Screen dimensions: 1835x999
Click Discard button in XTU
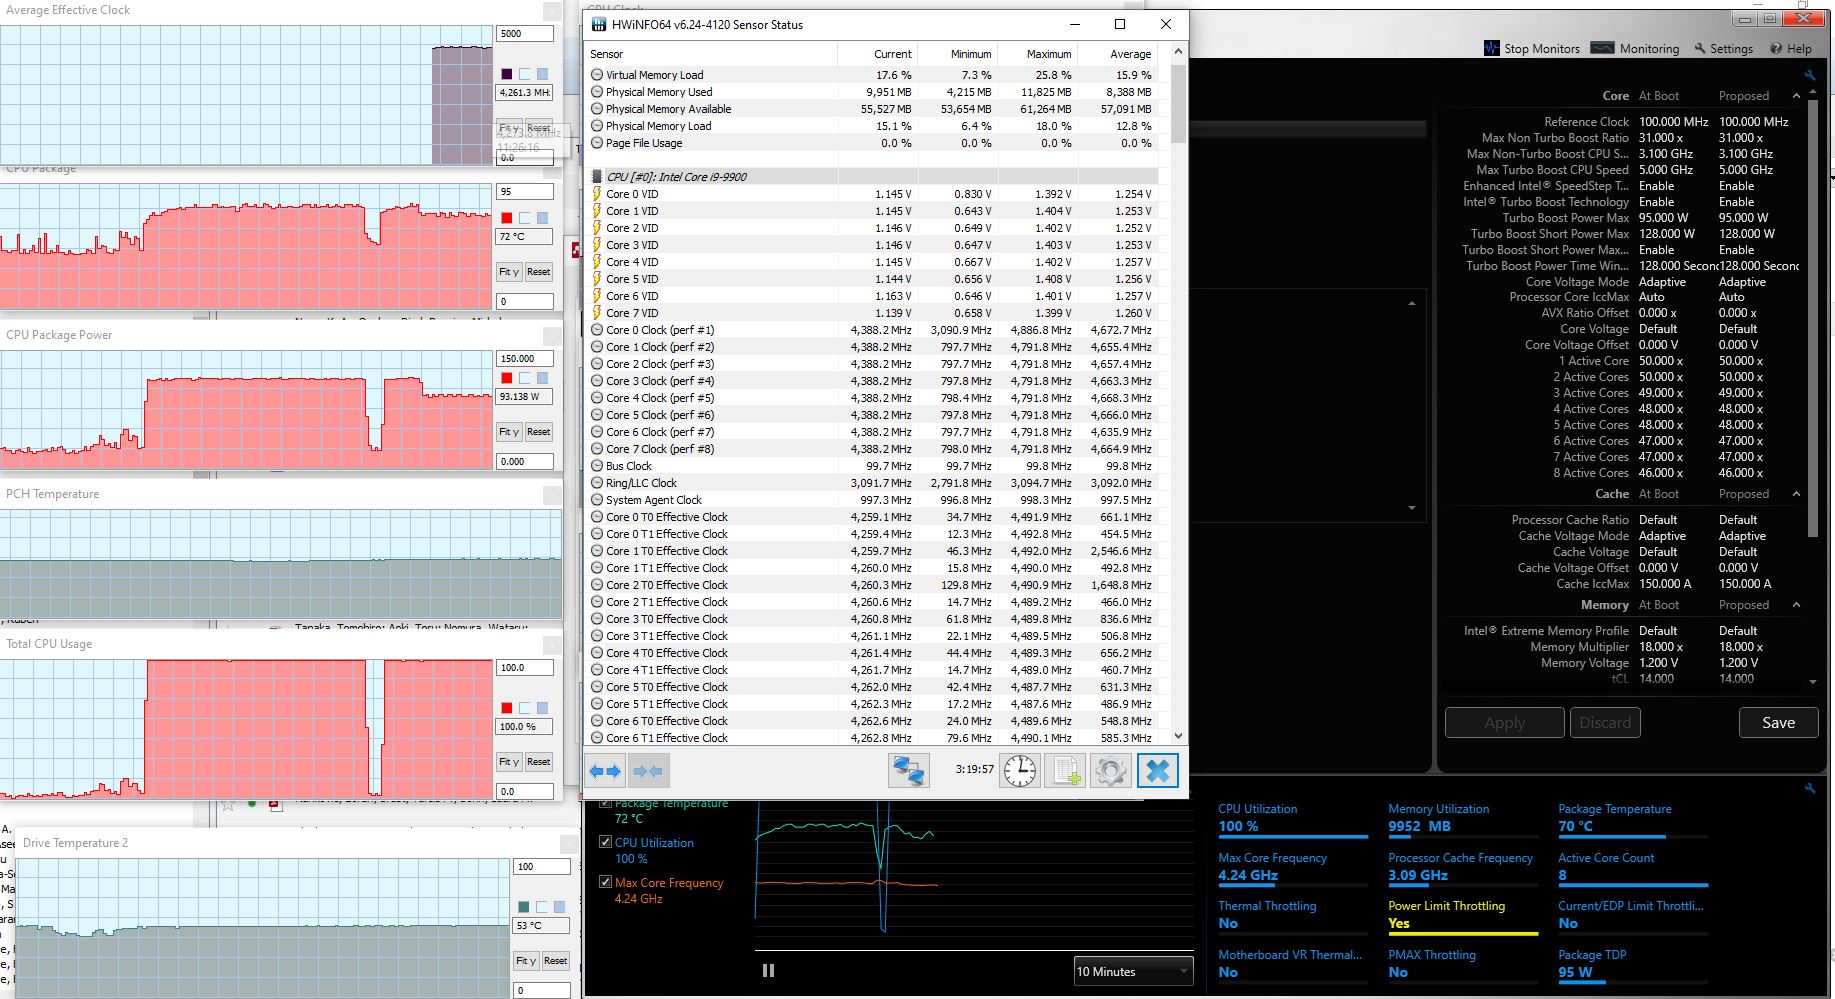(x=1605, y=723)
